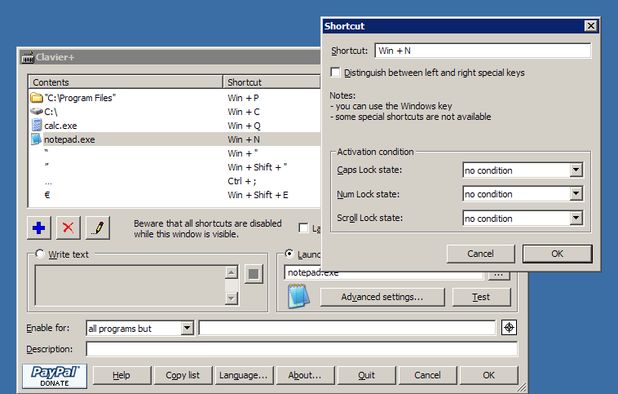Screen dimensions: 618x394
Task: Open the Enable for "all programs but" dropdown
Action: pyautogui.click(x=187, y=328)
